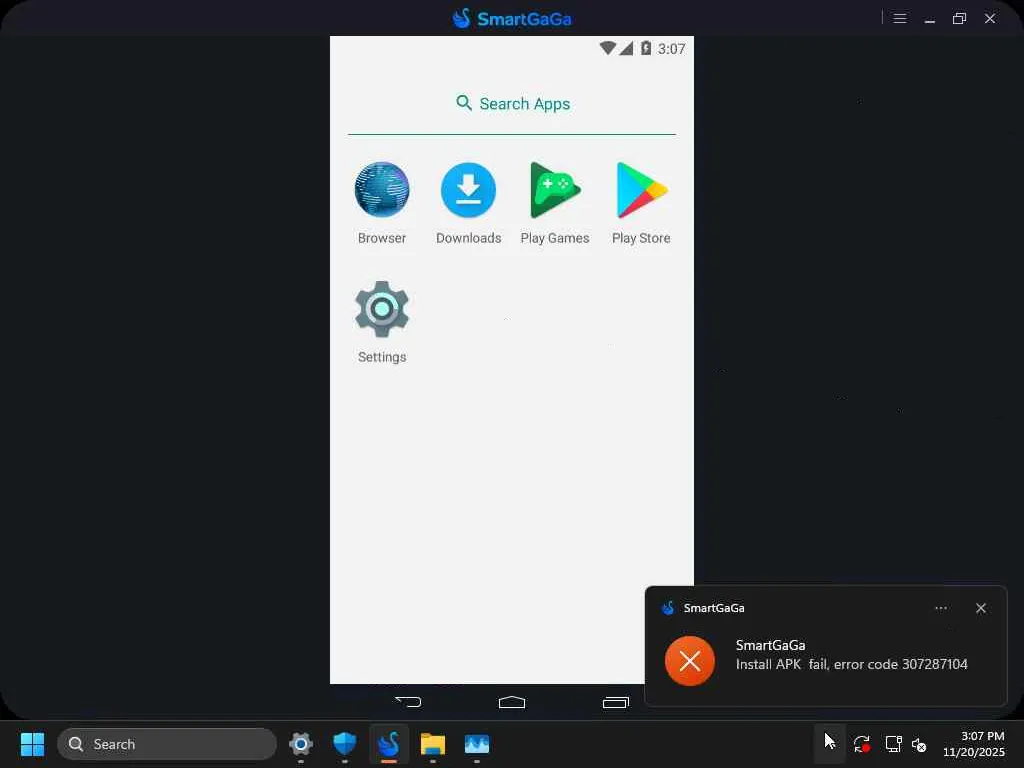This screenshot has height=768, width=1024.
Task: Dismiss the SmartGaGa notification
Action: (x=981, y=608)
